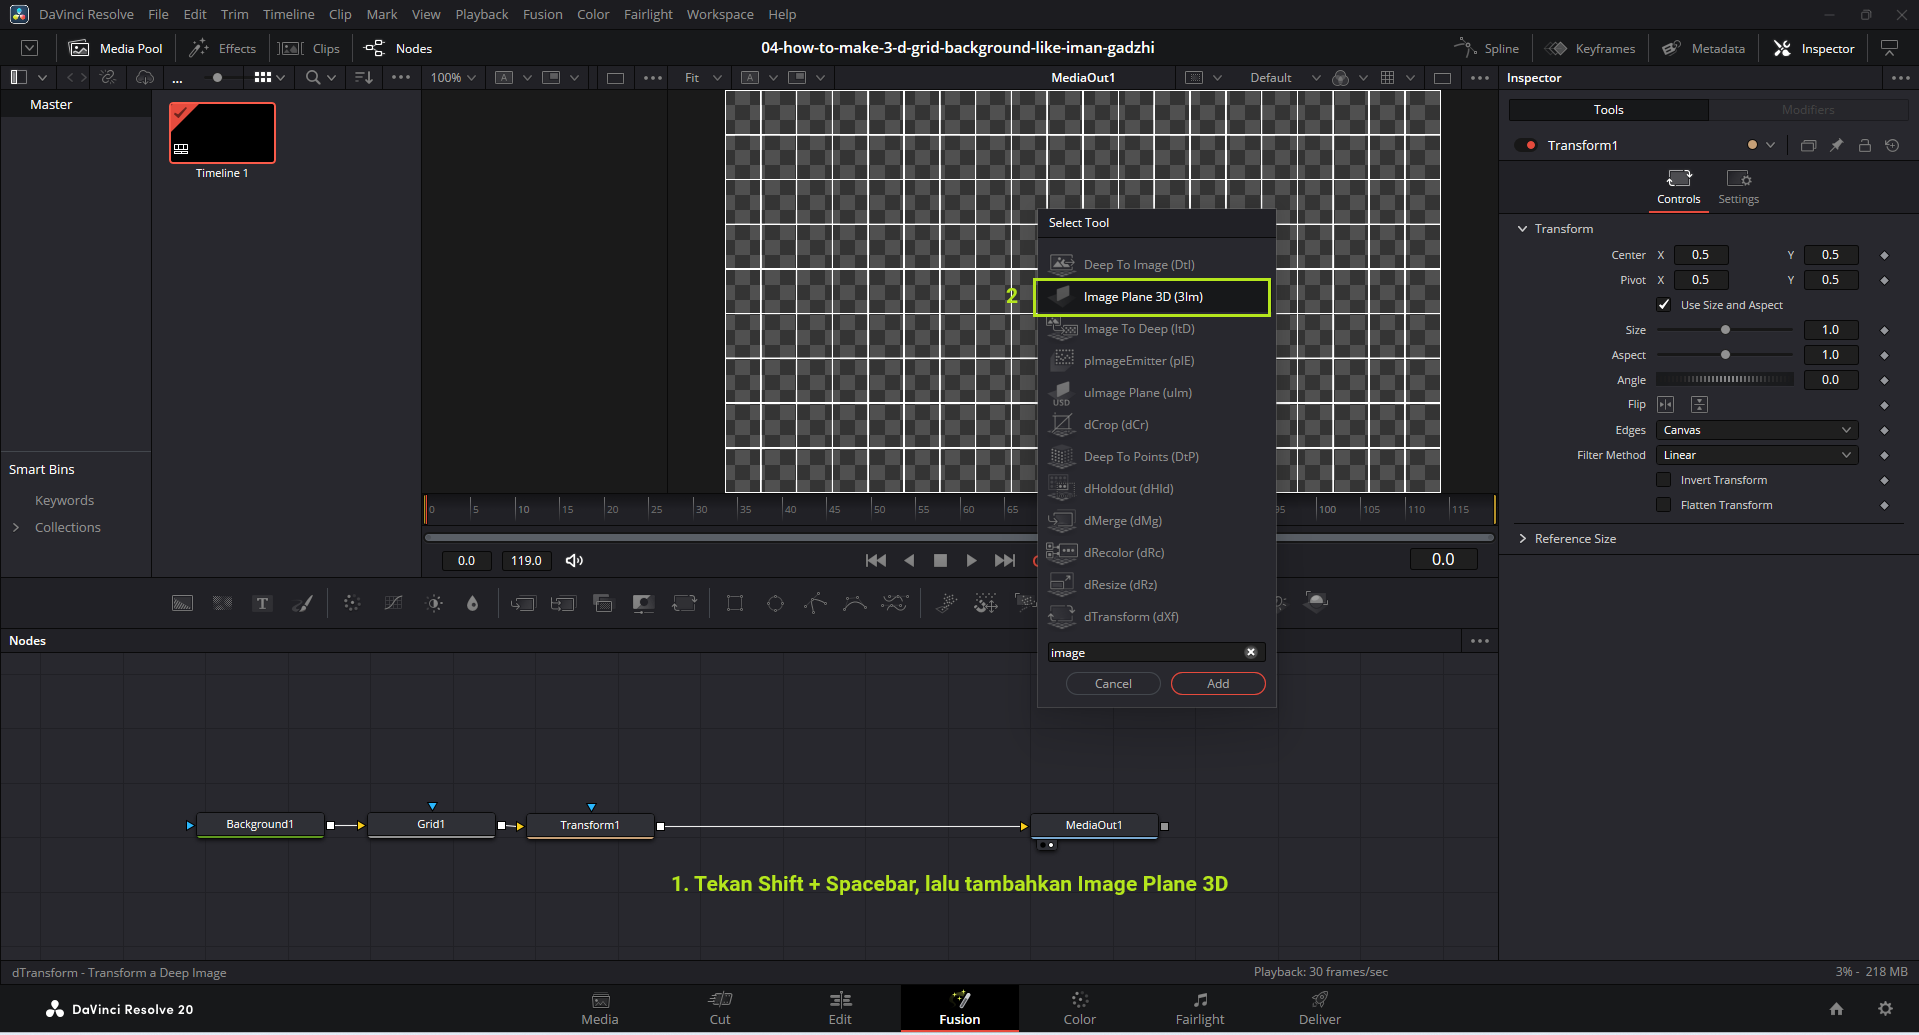The width and height of the screenshot is (1919, 1035).
Task: Select the Paint brush tool icon
Action: 302,603
